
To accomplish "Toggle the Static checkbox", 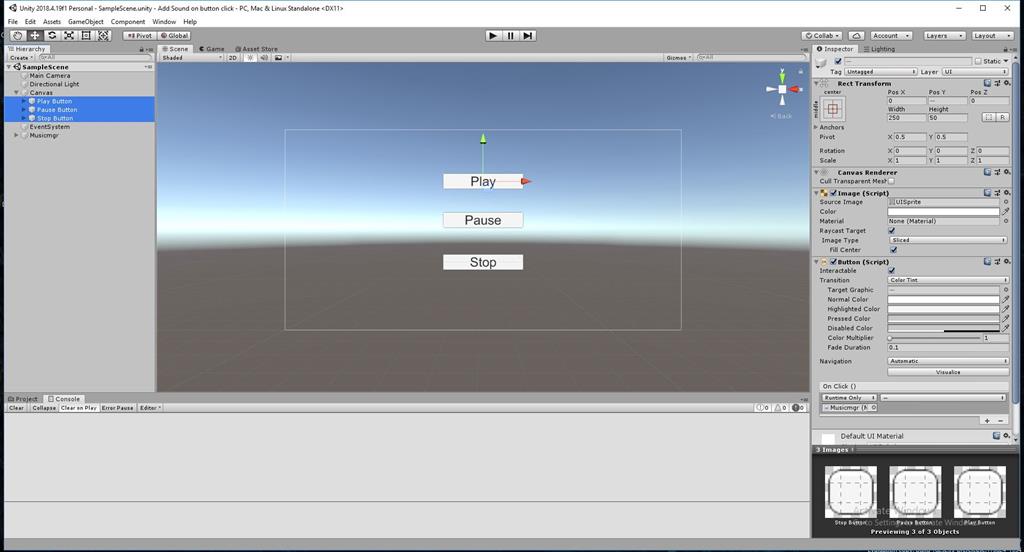I will point(978,61).
